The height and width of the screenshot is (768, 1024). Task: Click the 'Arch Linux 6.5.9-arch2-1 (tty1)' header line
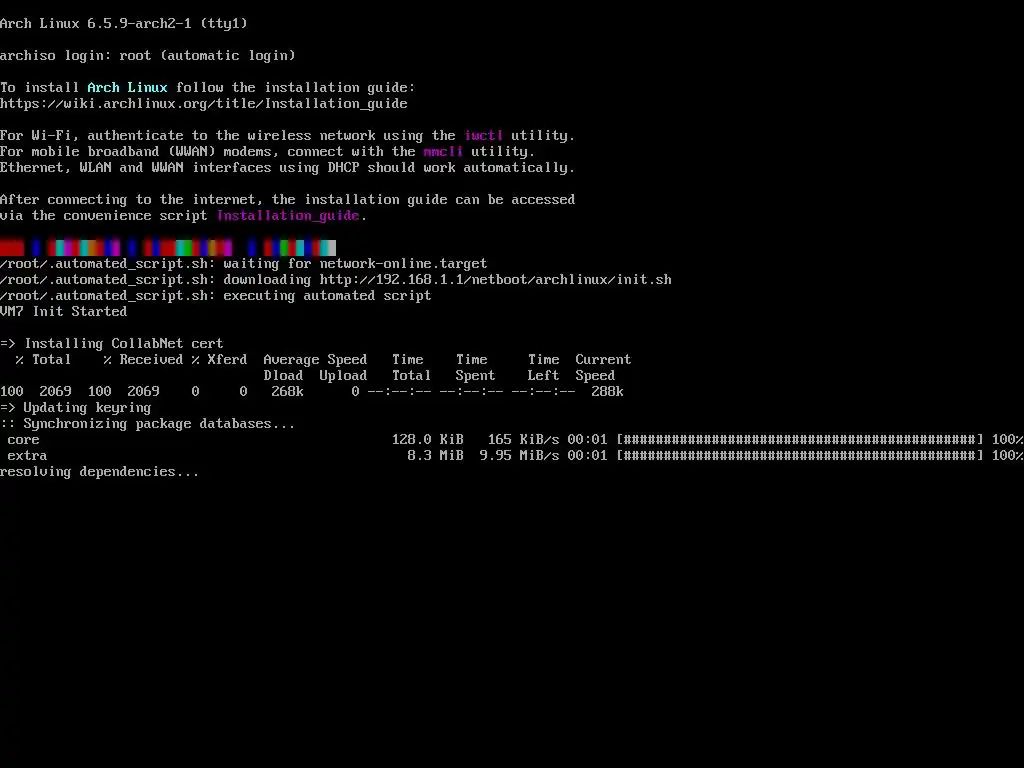coord(124,24)
